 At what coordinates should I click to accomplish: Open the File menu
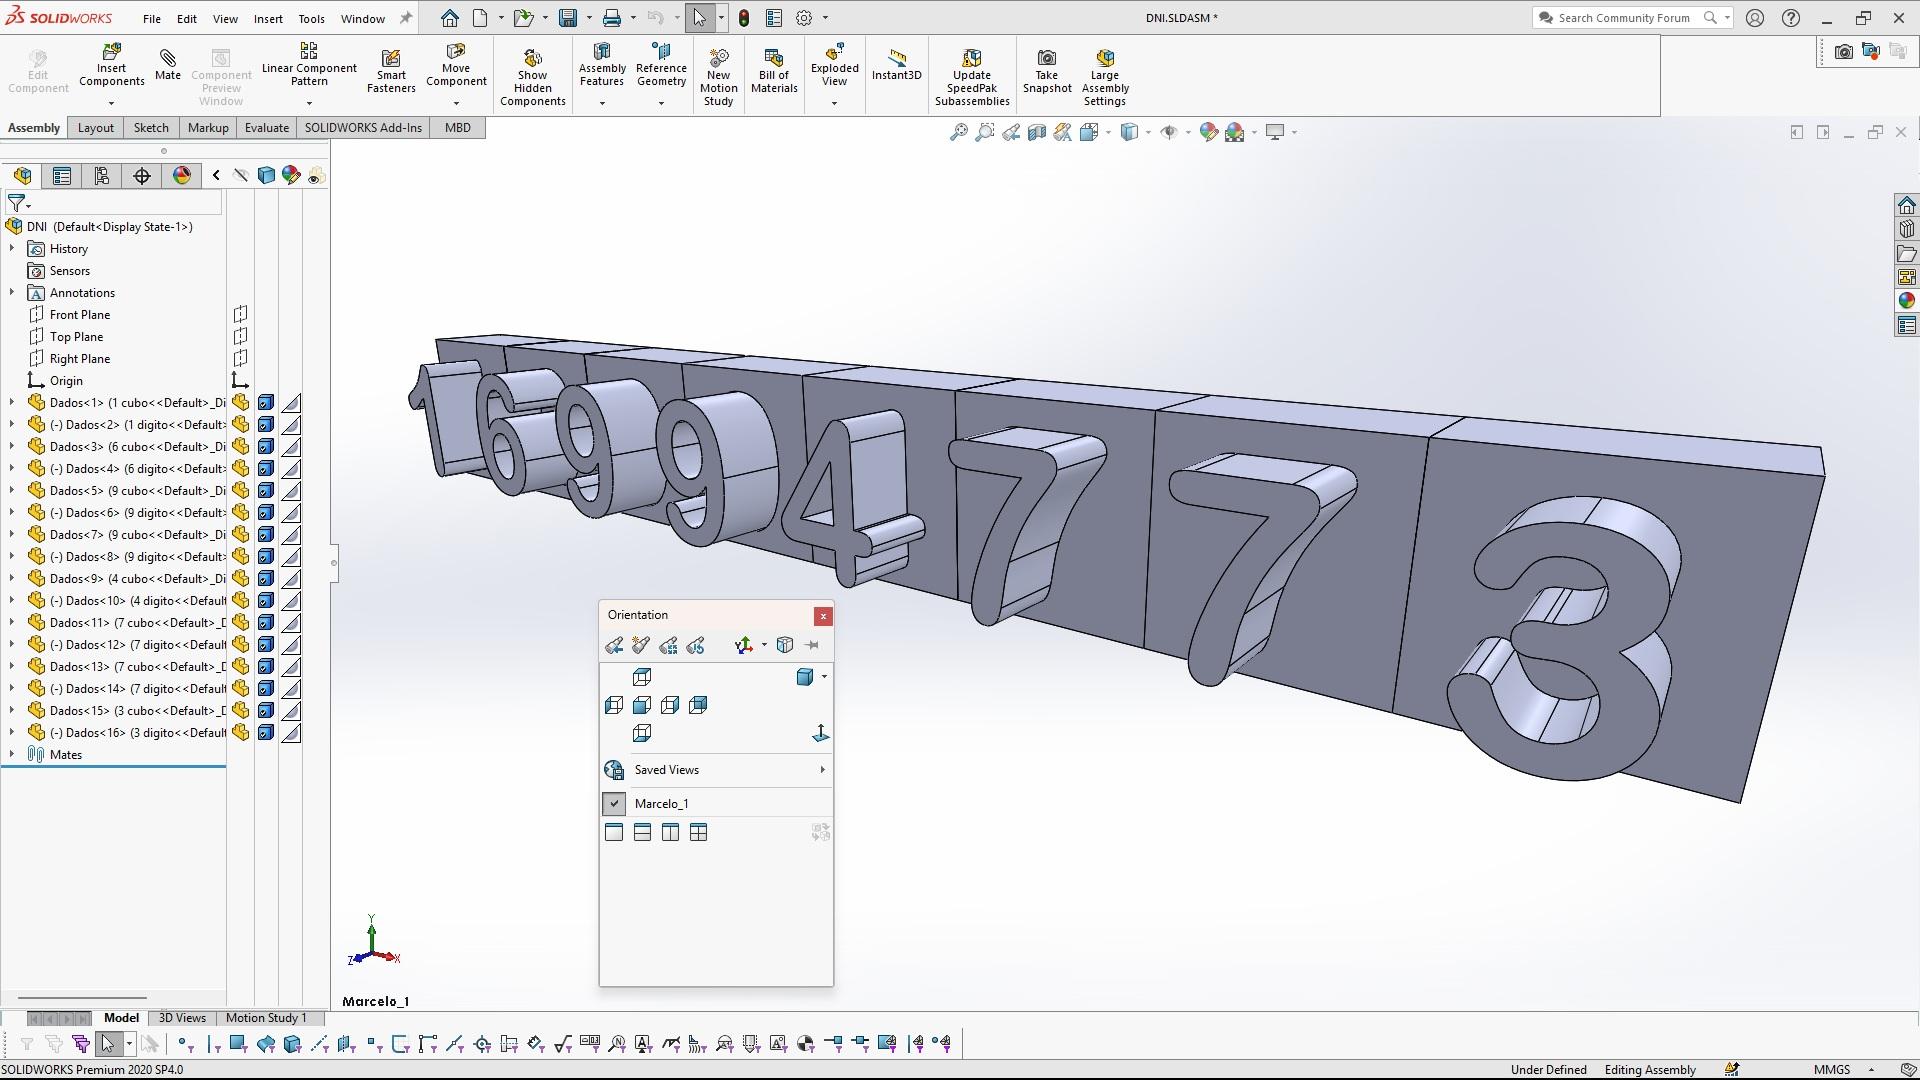[151, 18]
